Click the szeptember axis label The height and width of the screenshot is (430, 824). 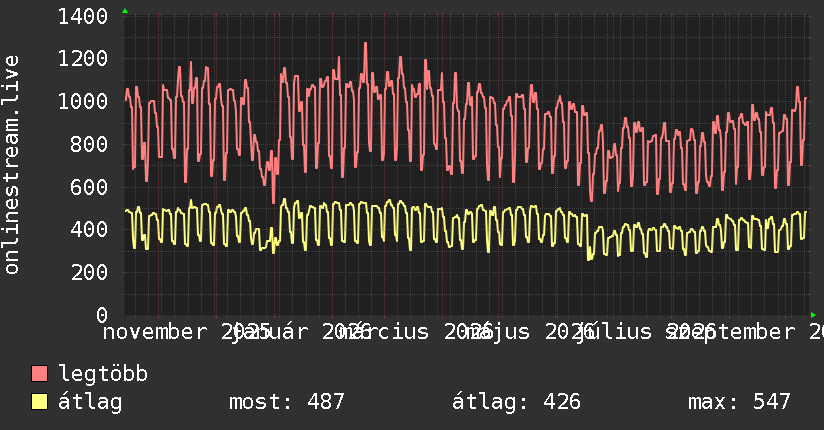(732, 332)
